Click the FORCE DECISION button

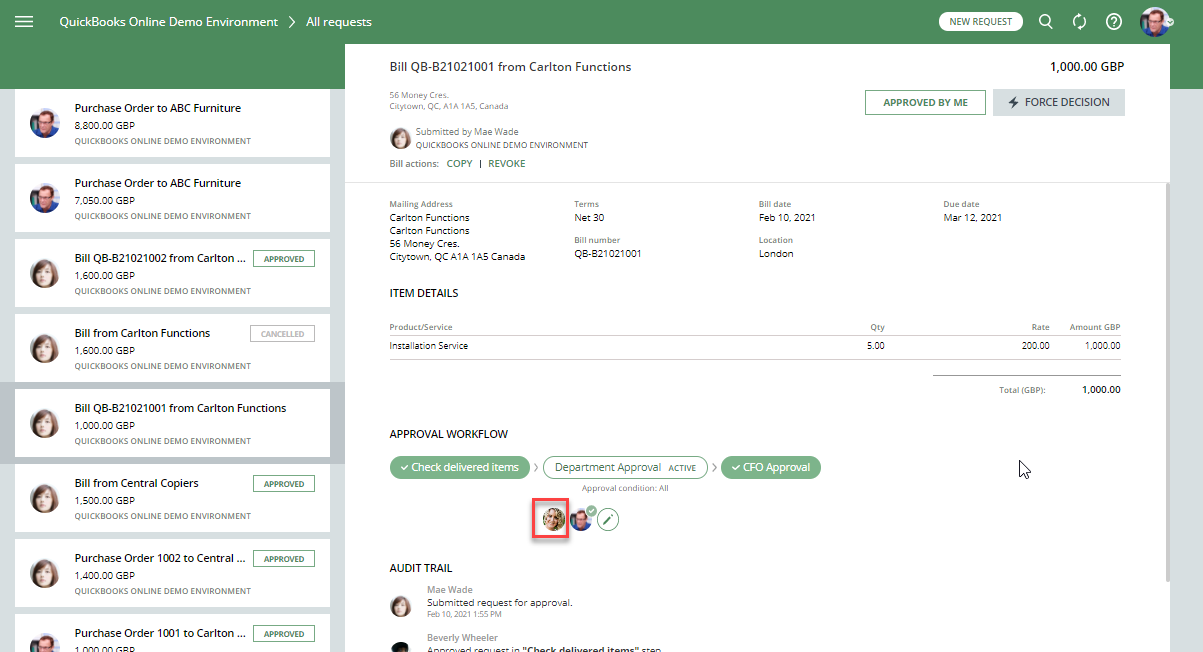pos(1059,102)
